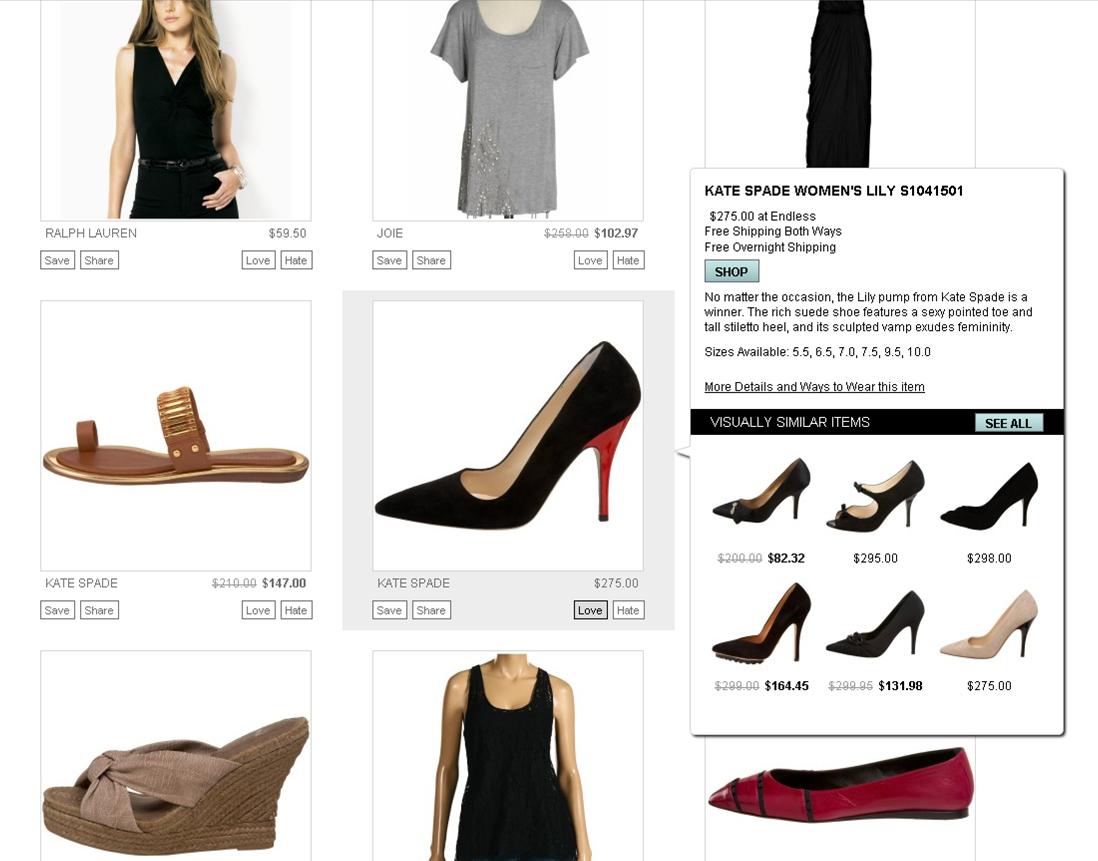Click the SHOP button in product popup
1098x861 pixels.
click(x=731, y=271)
